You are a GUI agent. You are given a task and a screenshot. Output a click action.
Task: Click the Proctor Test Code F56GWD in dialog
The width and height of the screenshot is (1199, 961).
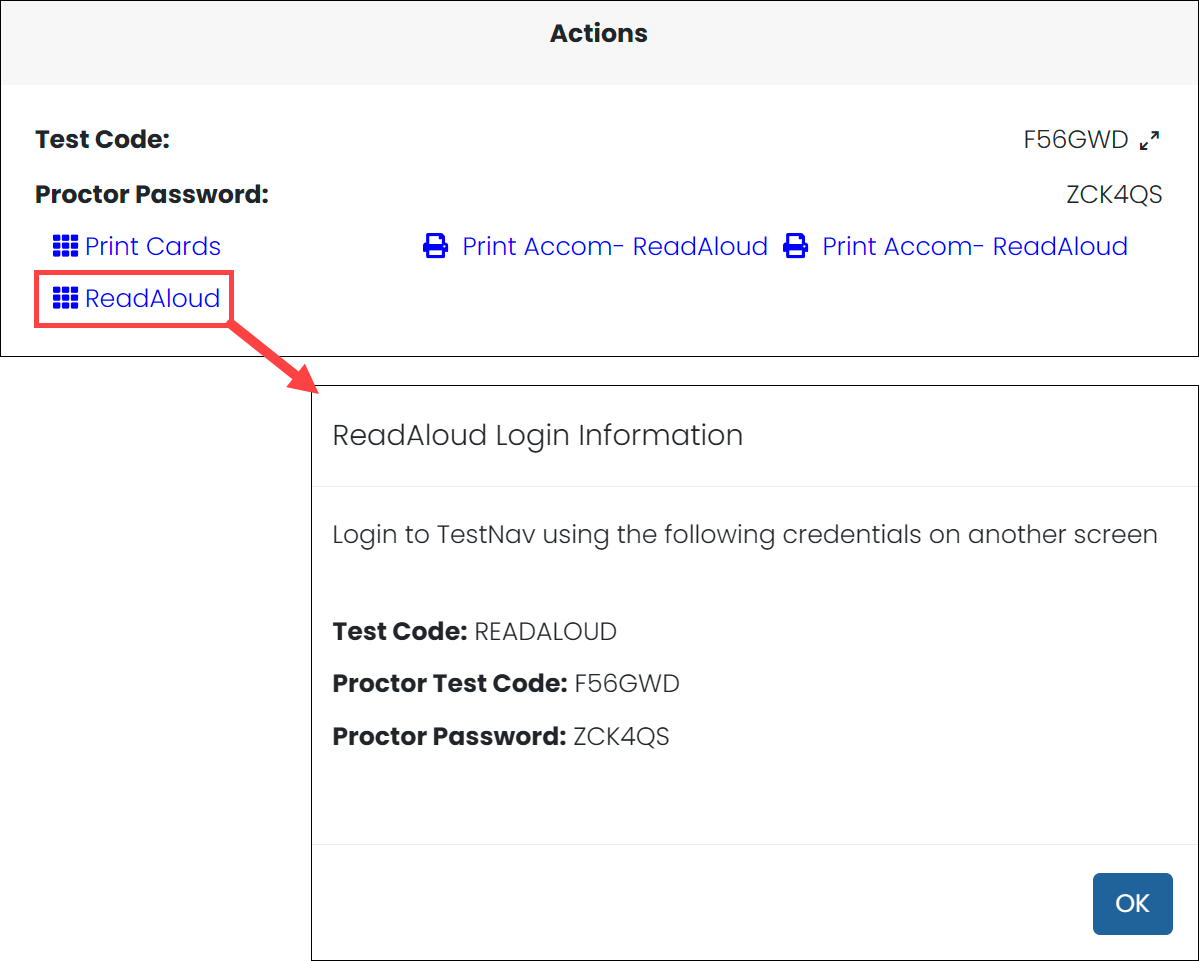click(x=627, y=684)
